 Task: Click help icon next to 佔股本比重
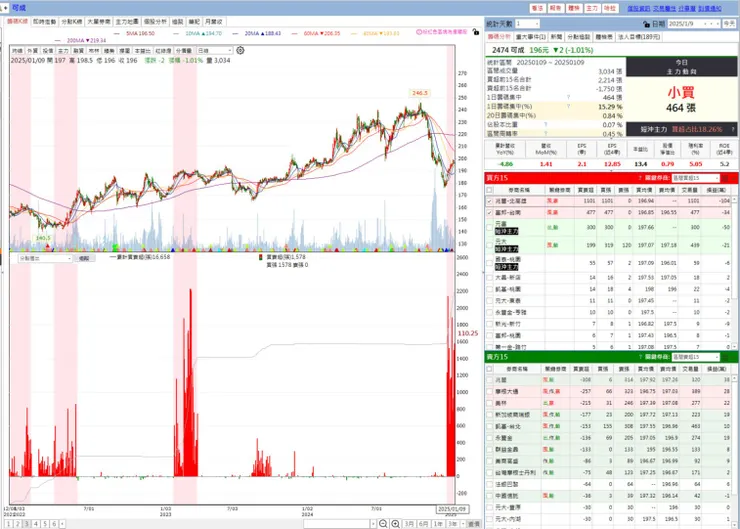546,125
